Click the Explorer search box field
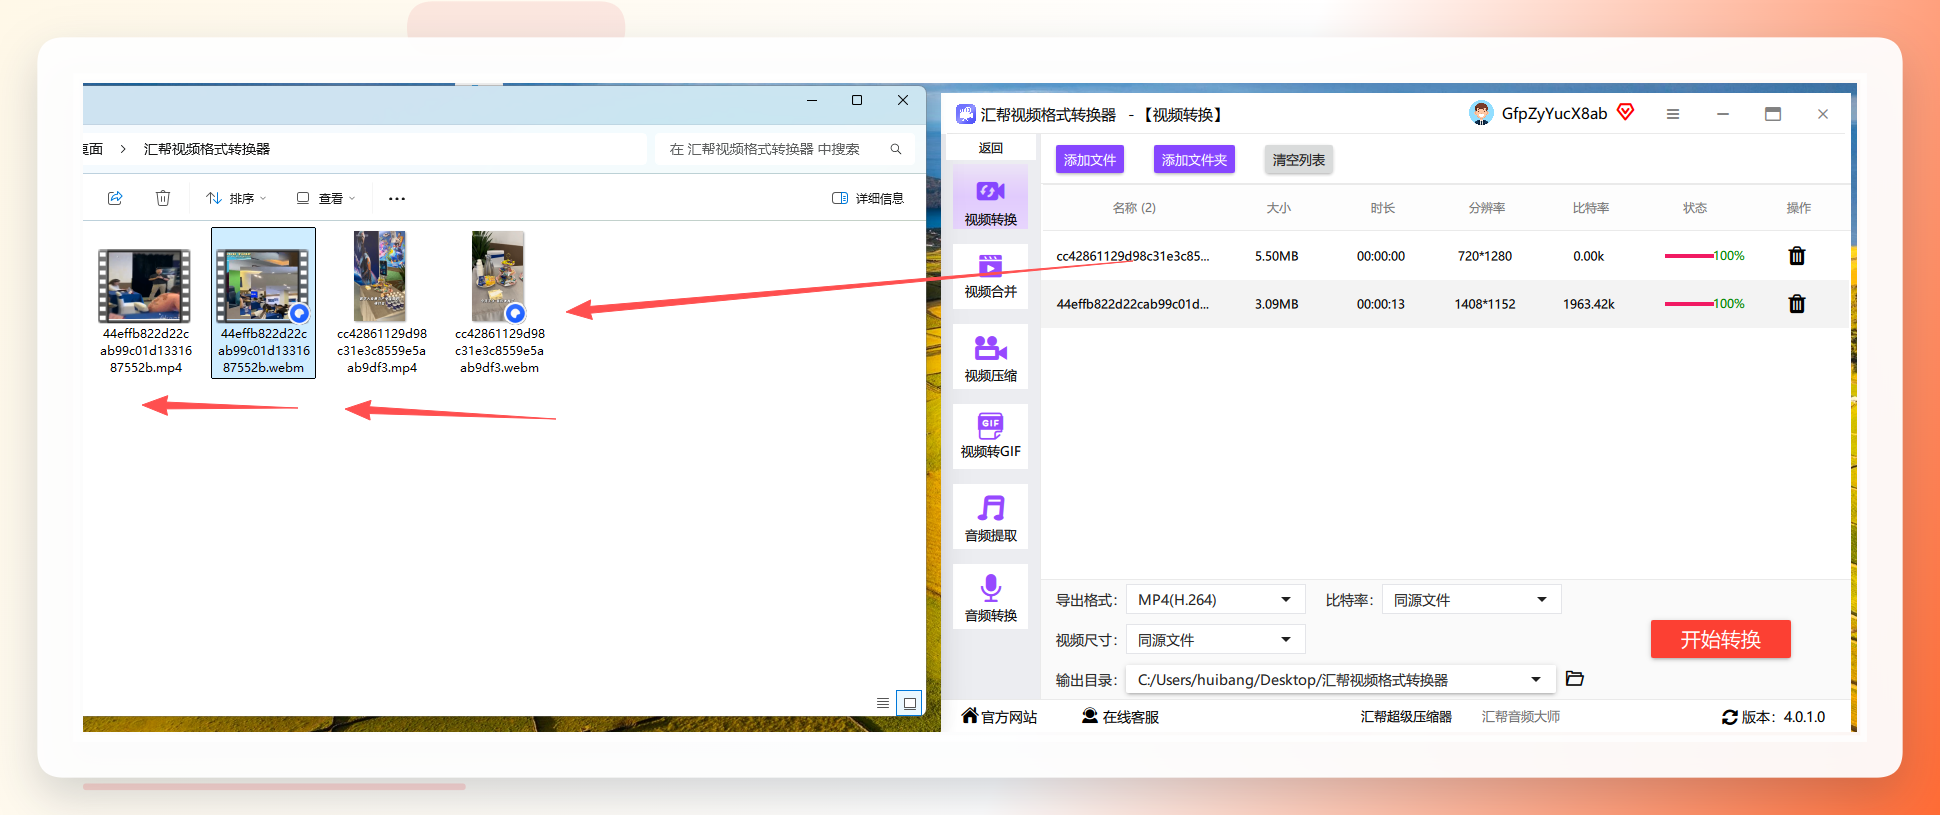1940x815 pixels. pyautogui.click(x=784, y=149)
